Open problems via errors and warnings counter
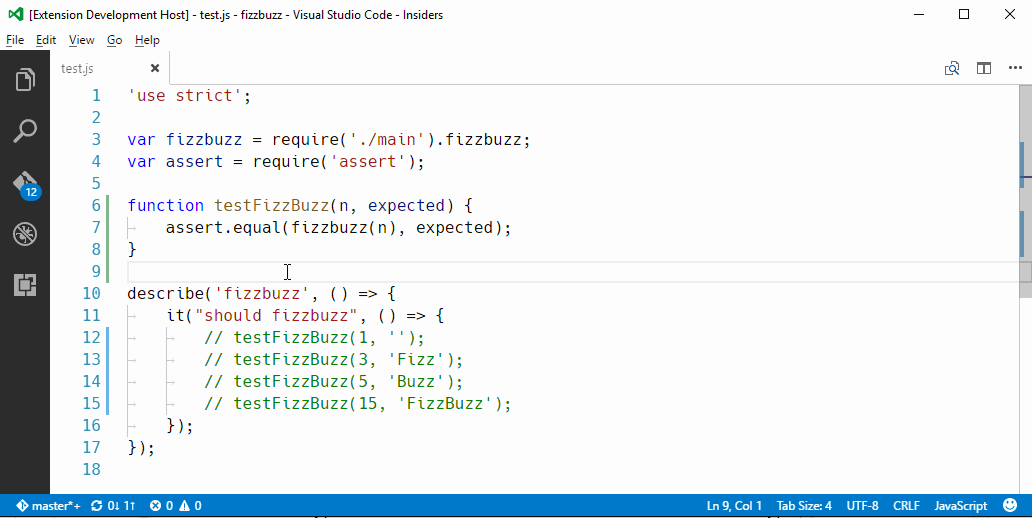The width and height of the screenshot is (1032, 518). pos(176,505)
